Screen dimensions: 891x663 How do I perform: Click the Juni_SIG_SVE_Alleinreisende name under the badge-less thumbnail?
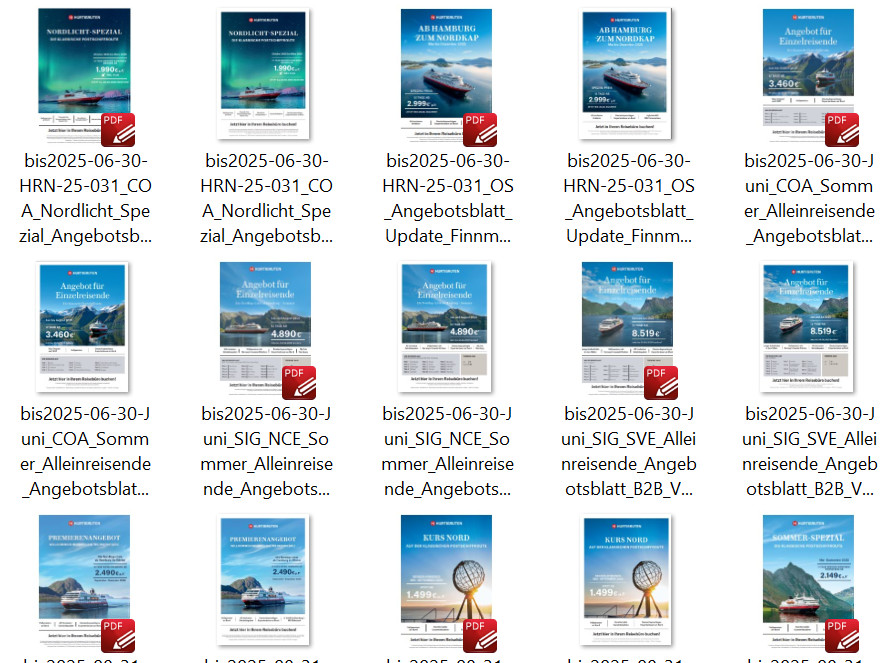810,451
